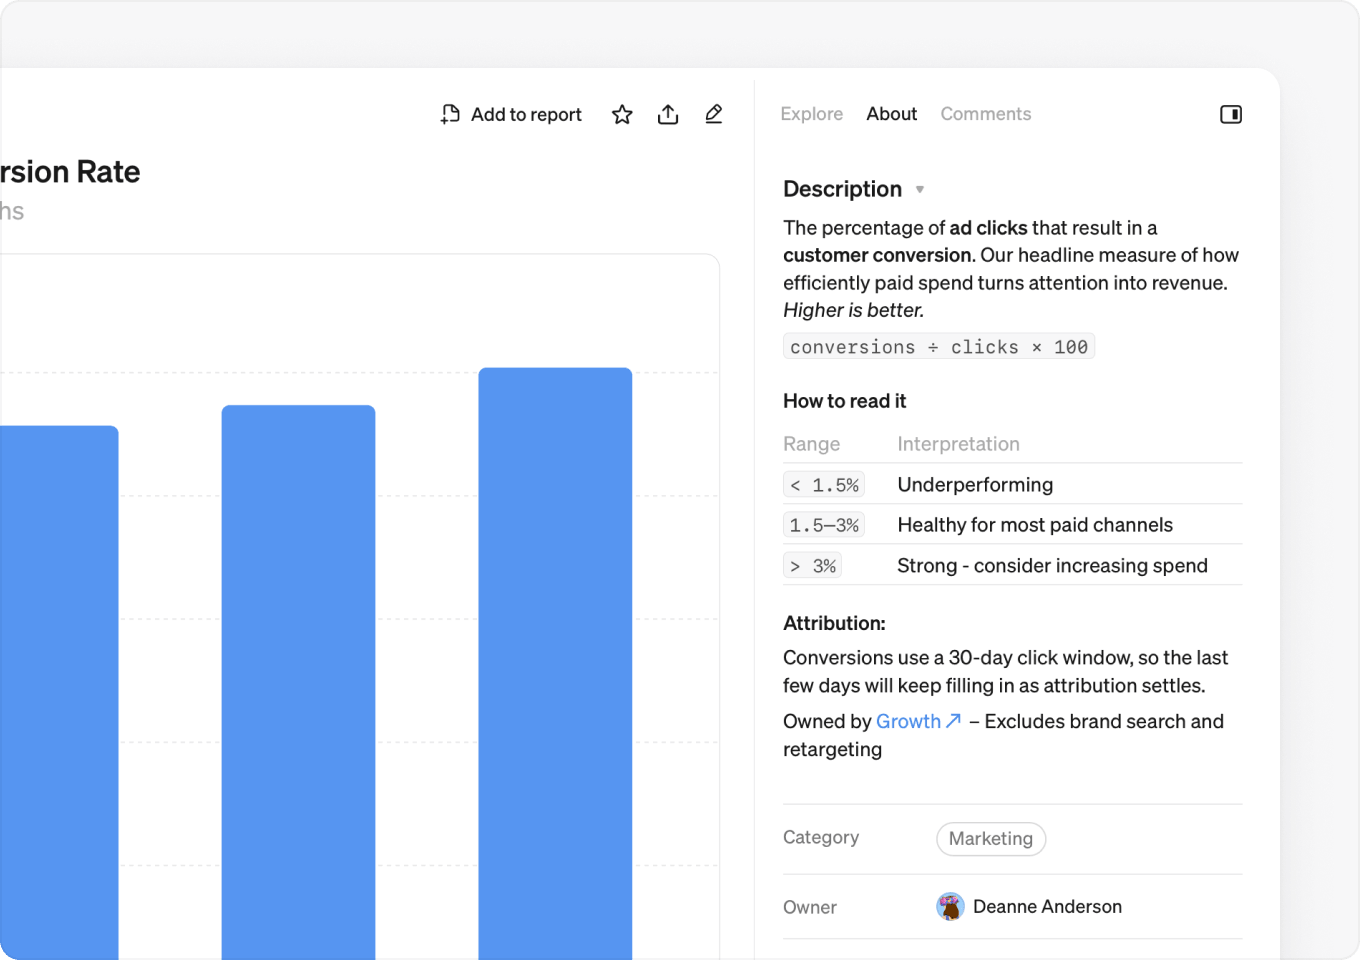
Task: Click the '> 3%' range value
Action: tap(813, 566)
